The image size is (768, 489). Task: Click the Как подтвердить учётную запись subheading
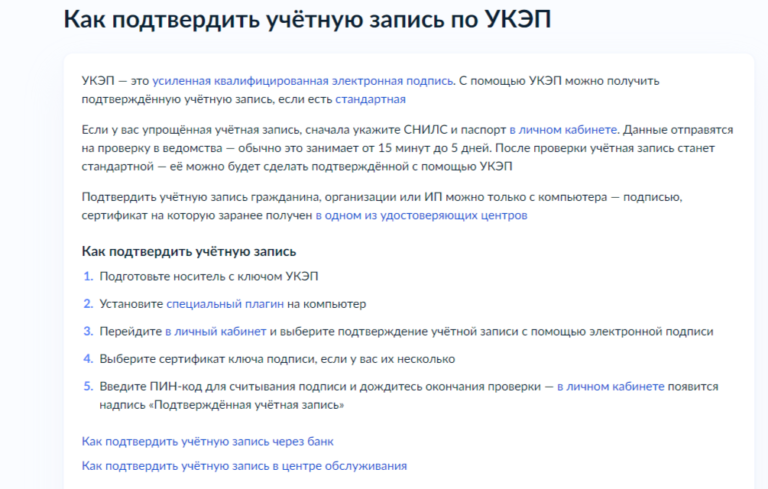(188, 251)
